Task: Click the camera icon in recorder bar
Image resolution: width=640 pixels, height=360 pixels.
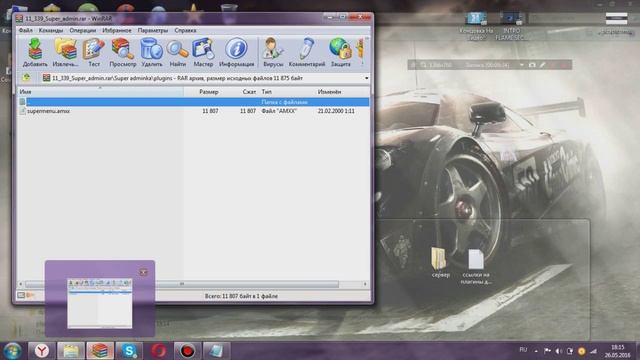Action: 532,65
